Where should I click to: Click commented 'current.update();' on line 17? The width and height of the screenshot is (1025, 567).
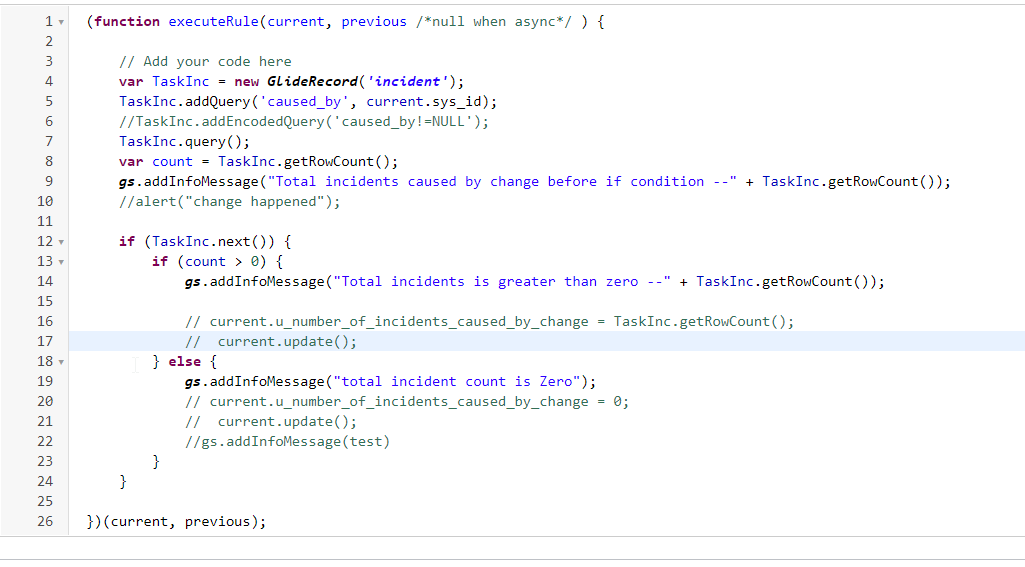point(271,341)
